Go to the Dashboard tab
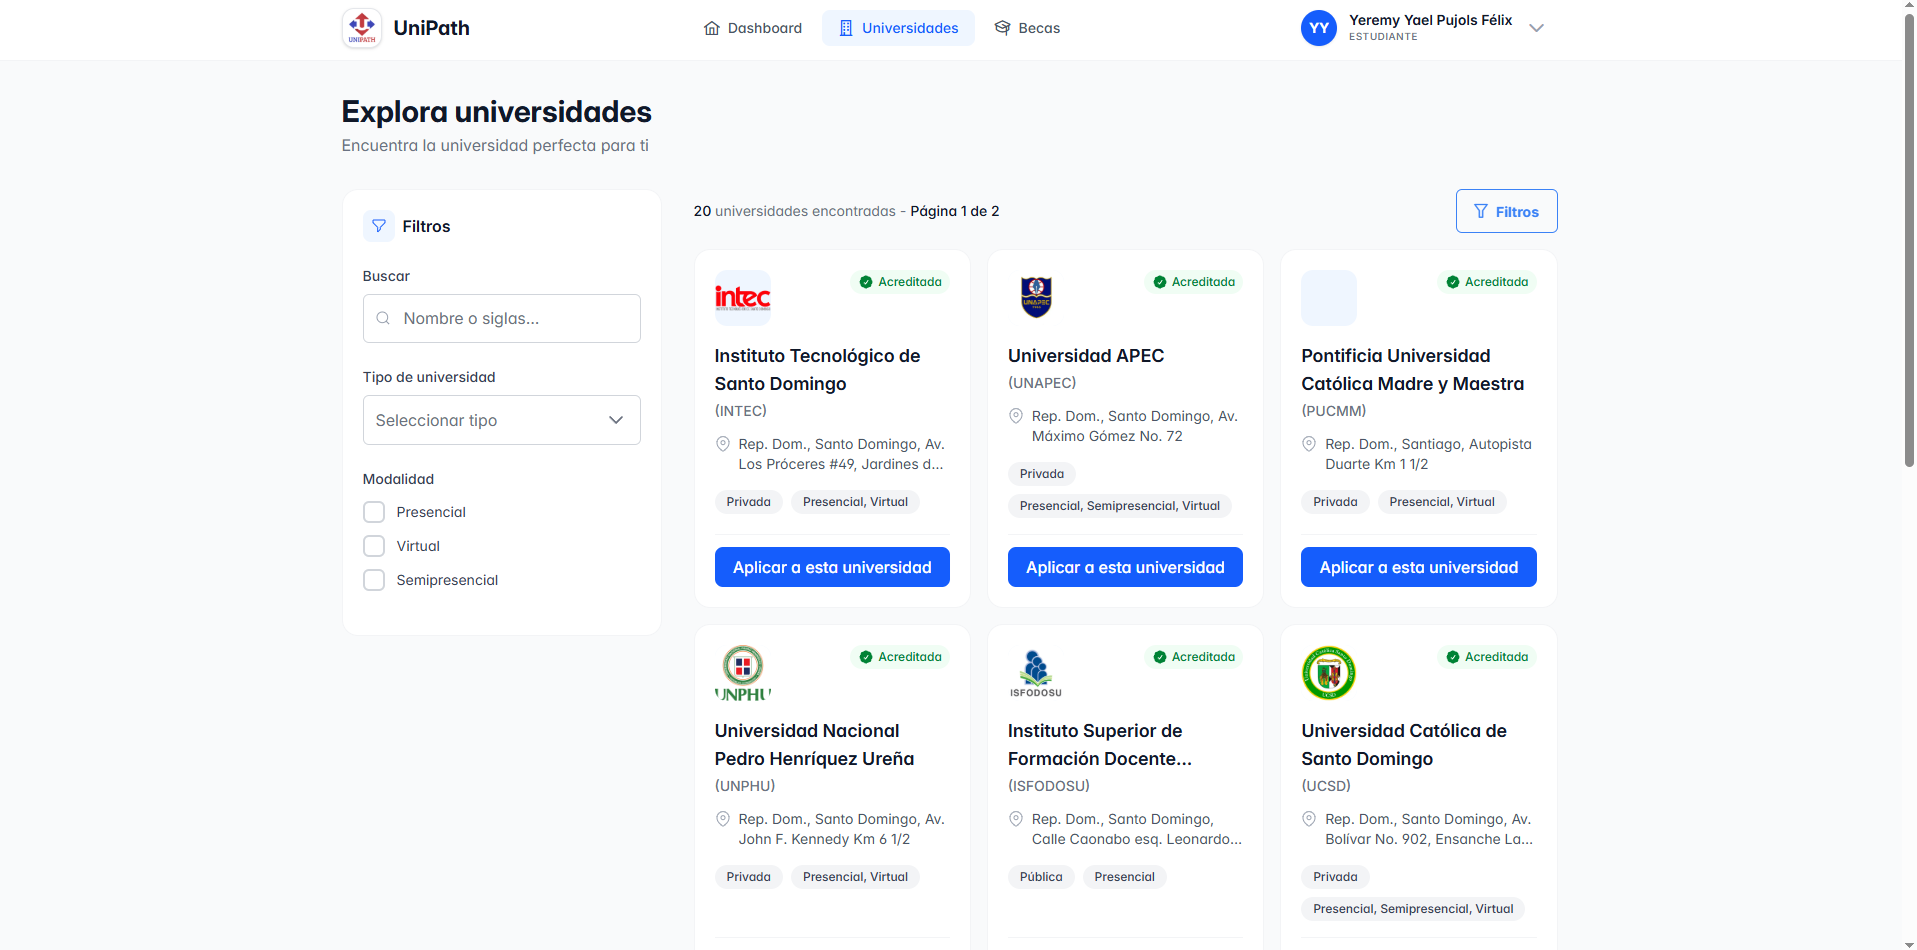Image resolution: width=1917 pixels, height=950 pixels. point(753,28)
